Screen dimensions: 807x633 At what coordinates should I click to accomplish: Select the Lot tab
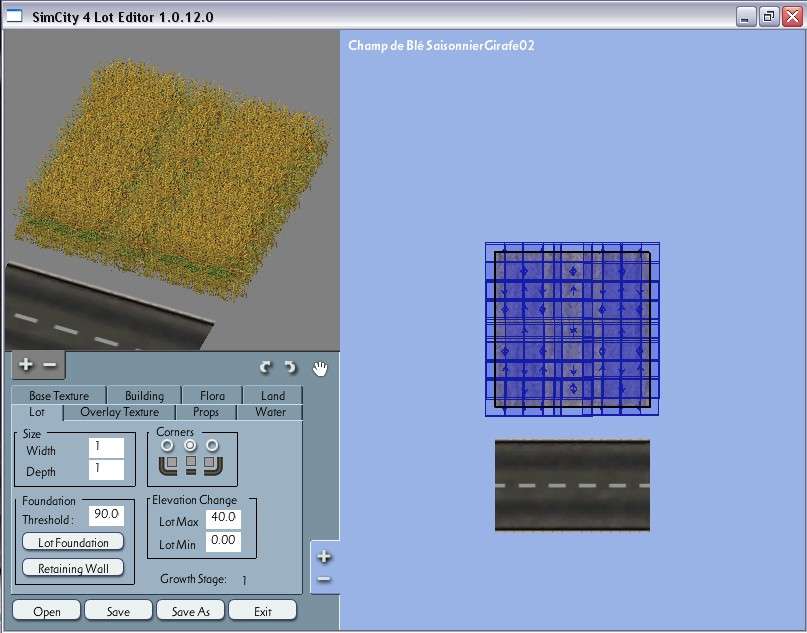coord(37,412)
